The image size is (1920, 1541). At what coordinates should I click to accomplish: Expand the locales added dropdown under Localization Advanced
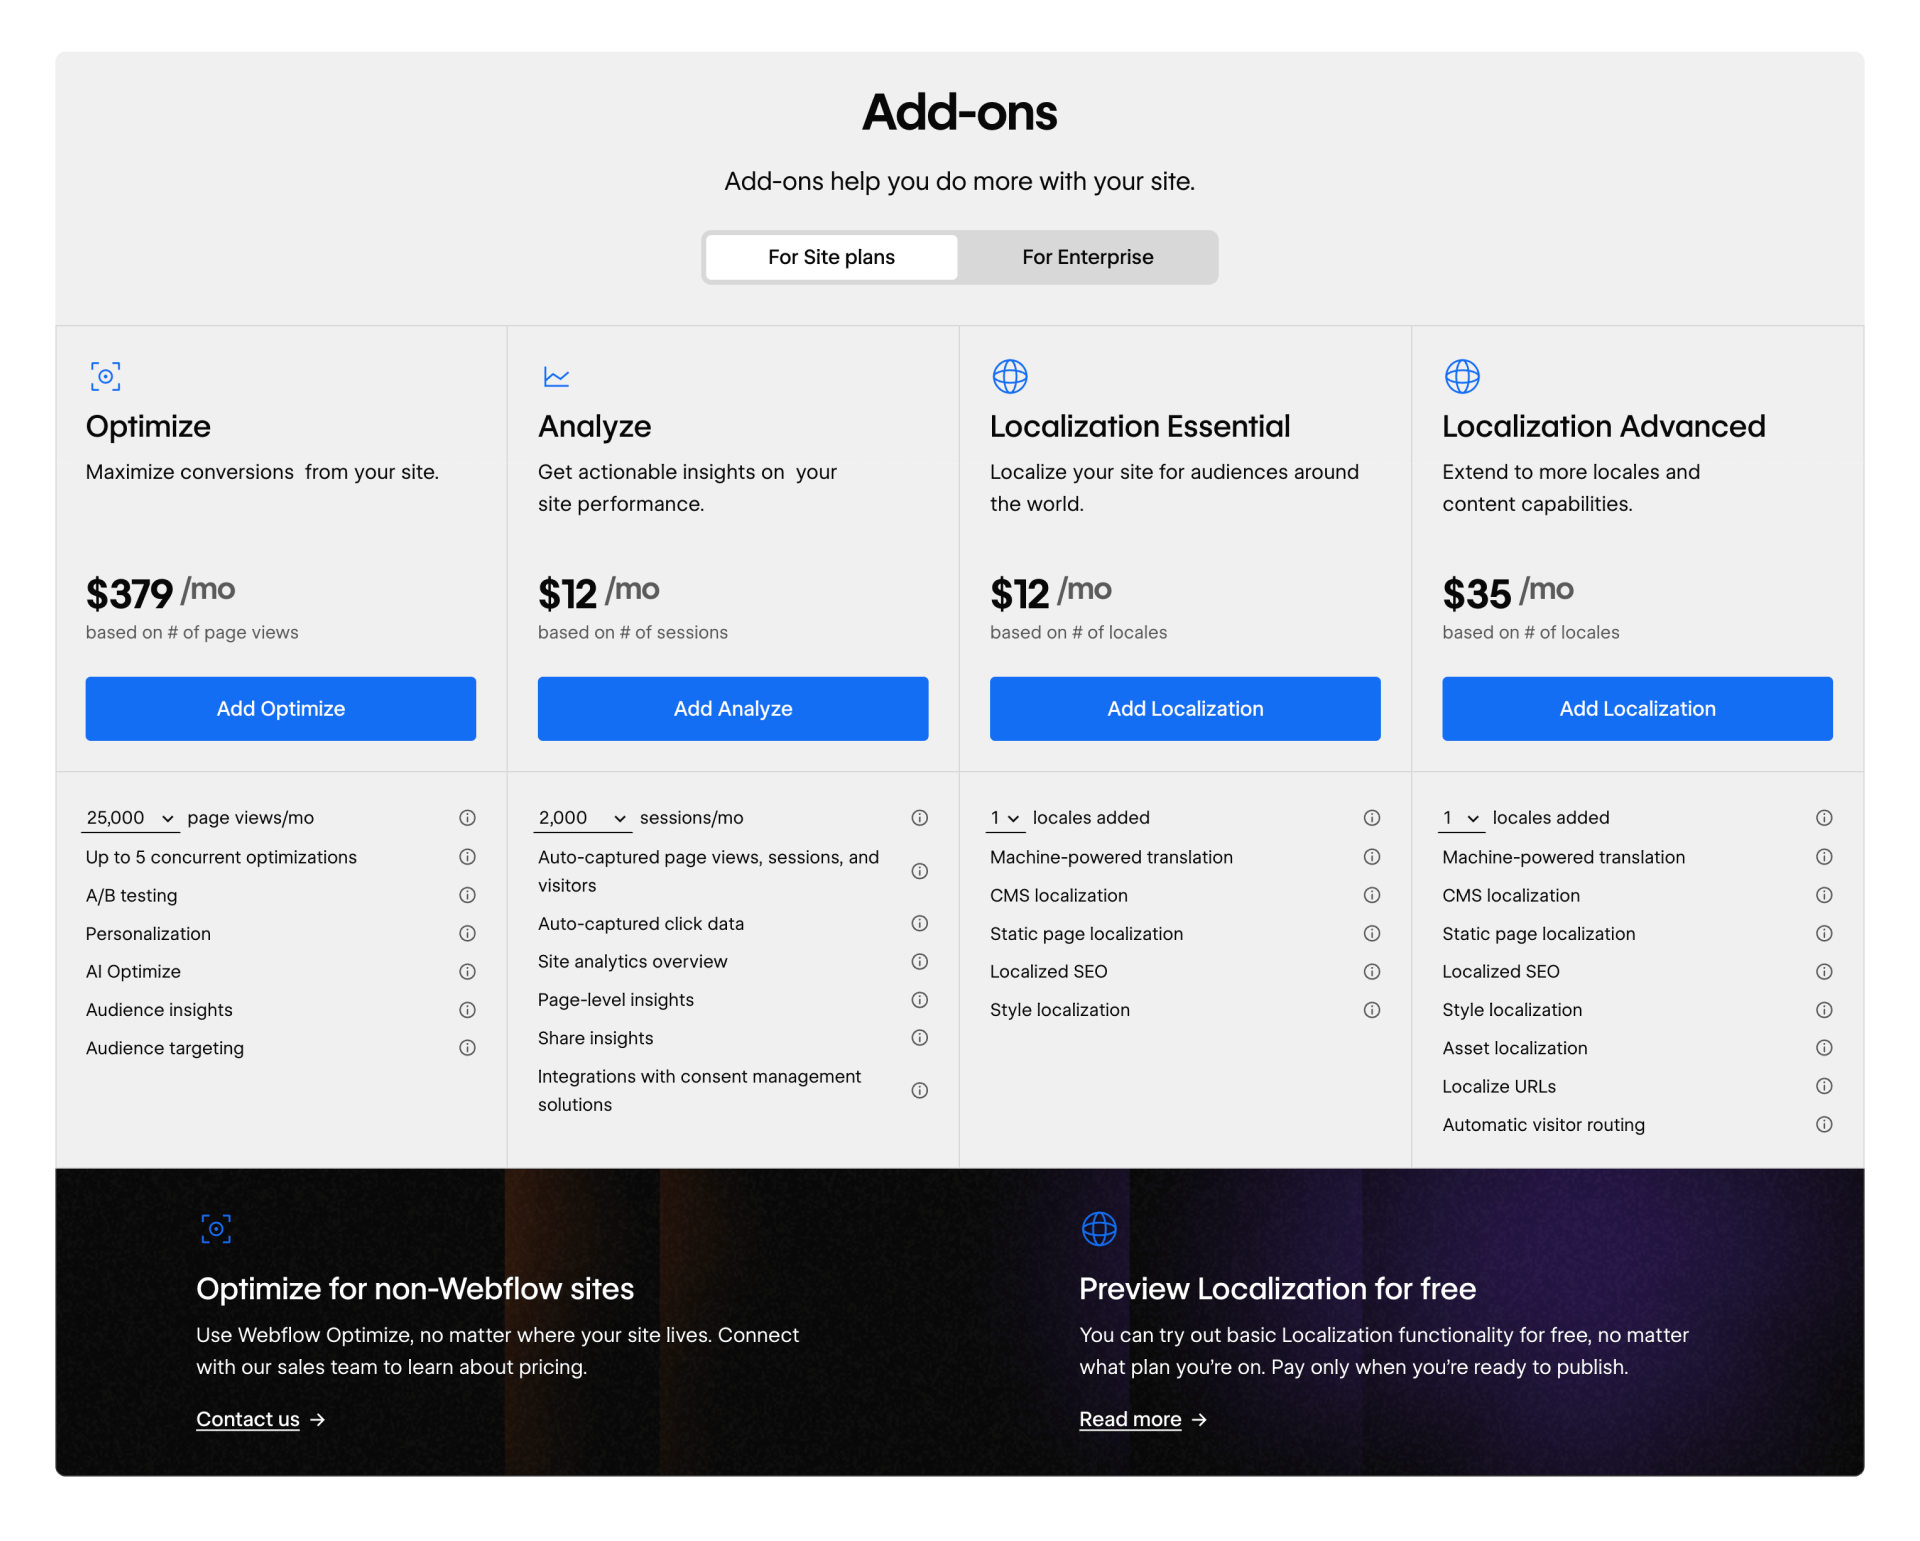click(1460, 817)
